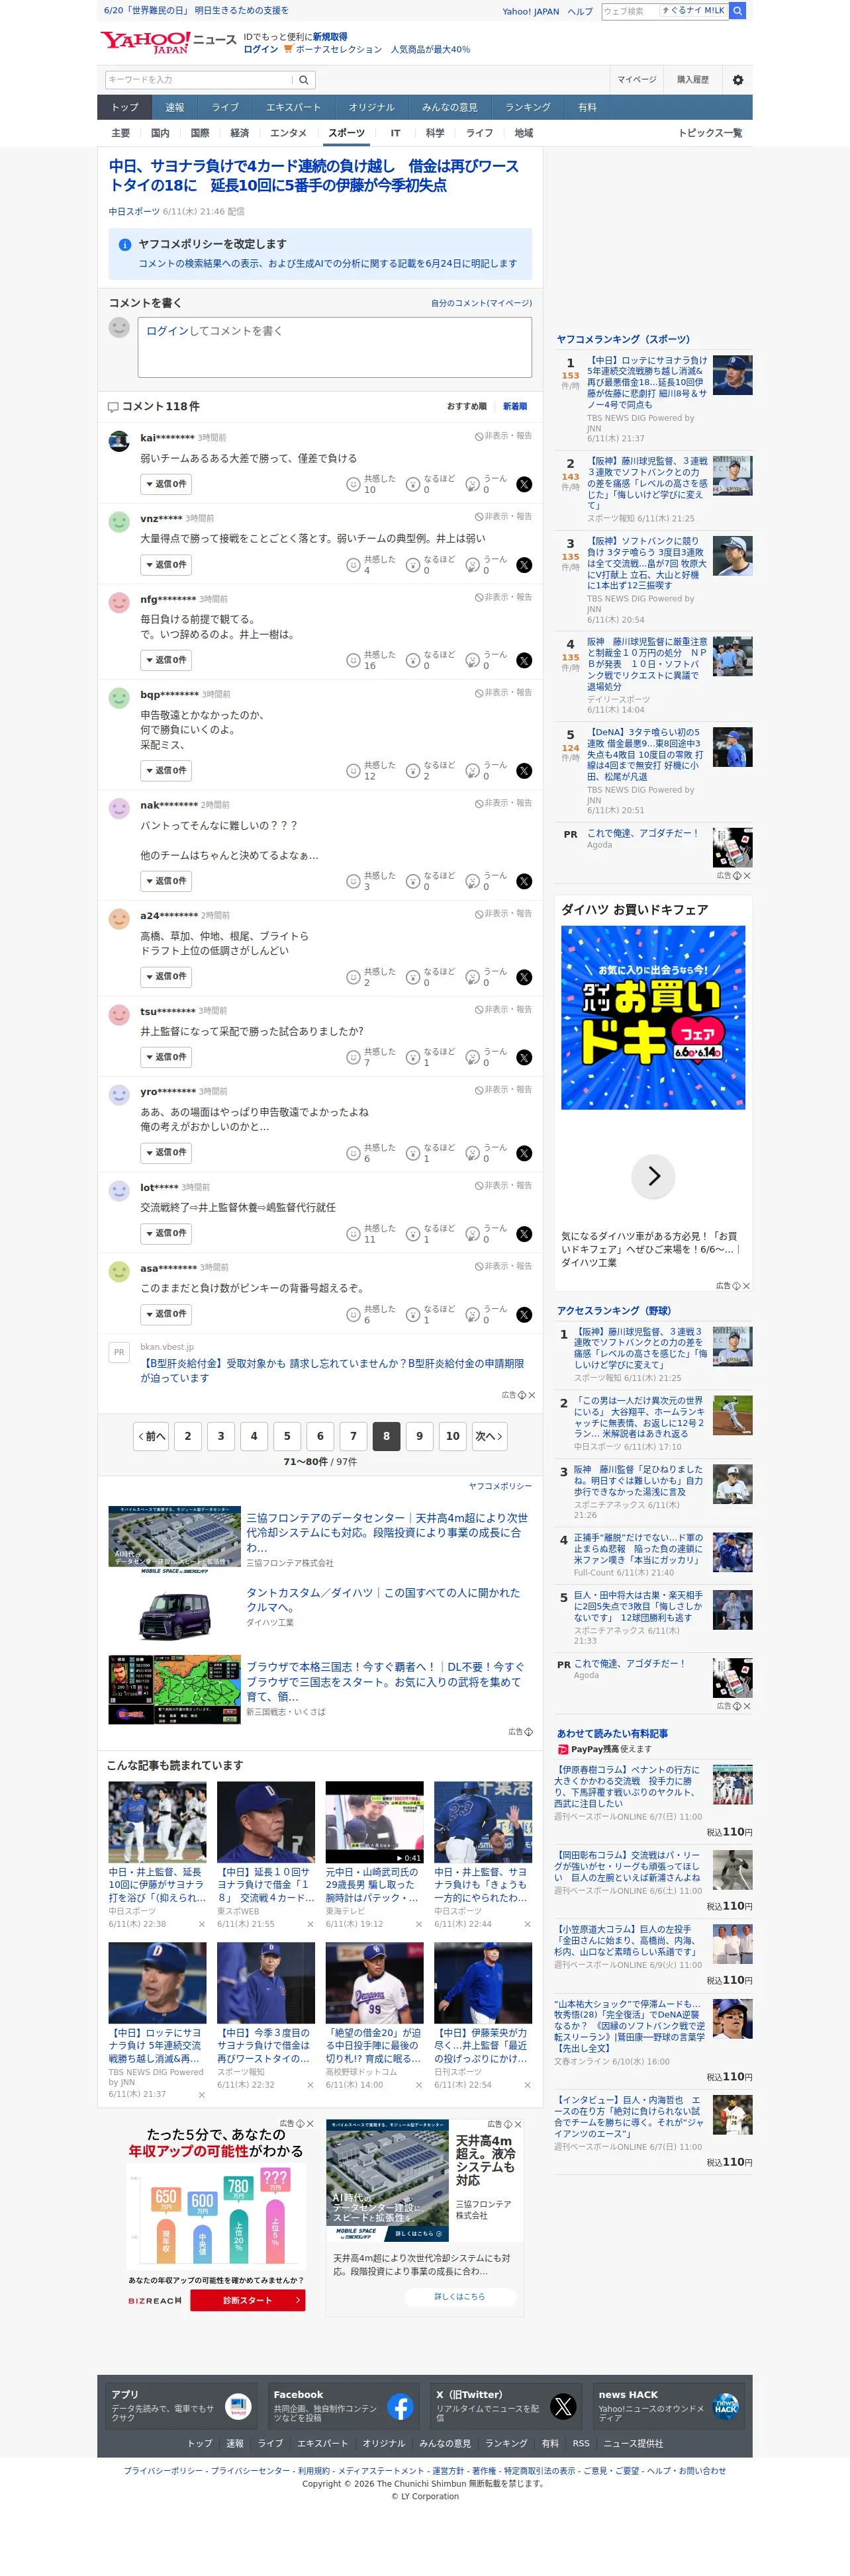
Task: Click the news HACK footer icon
Action: pos(726,2406)
